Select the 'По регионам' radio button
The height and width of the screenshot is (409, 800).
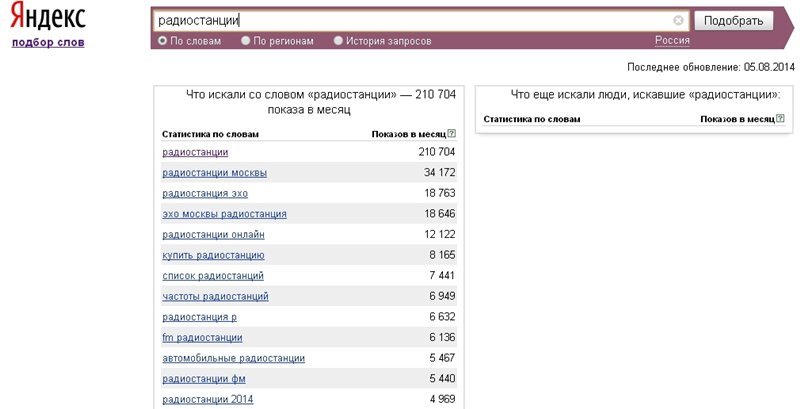[x=245, y=40]
